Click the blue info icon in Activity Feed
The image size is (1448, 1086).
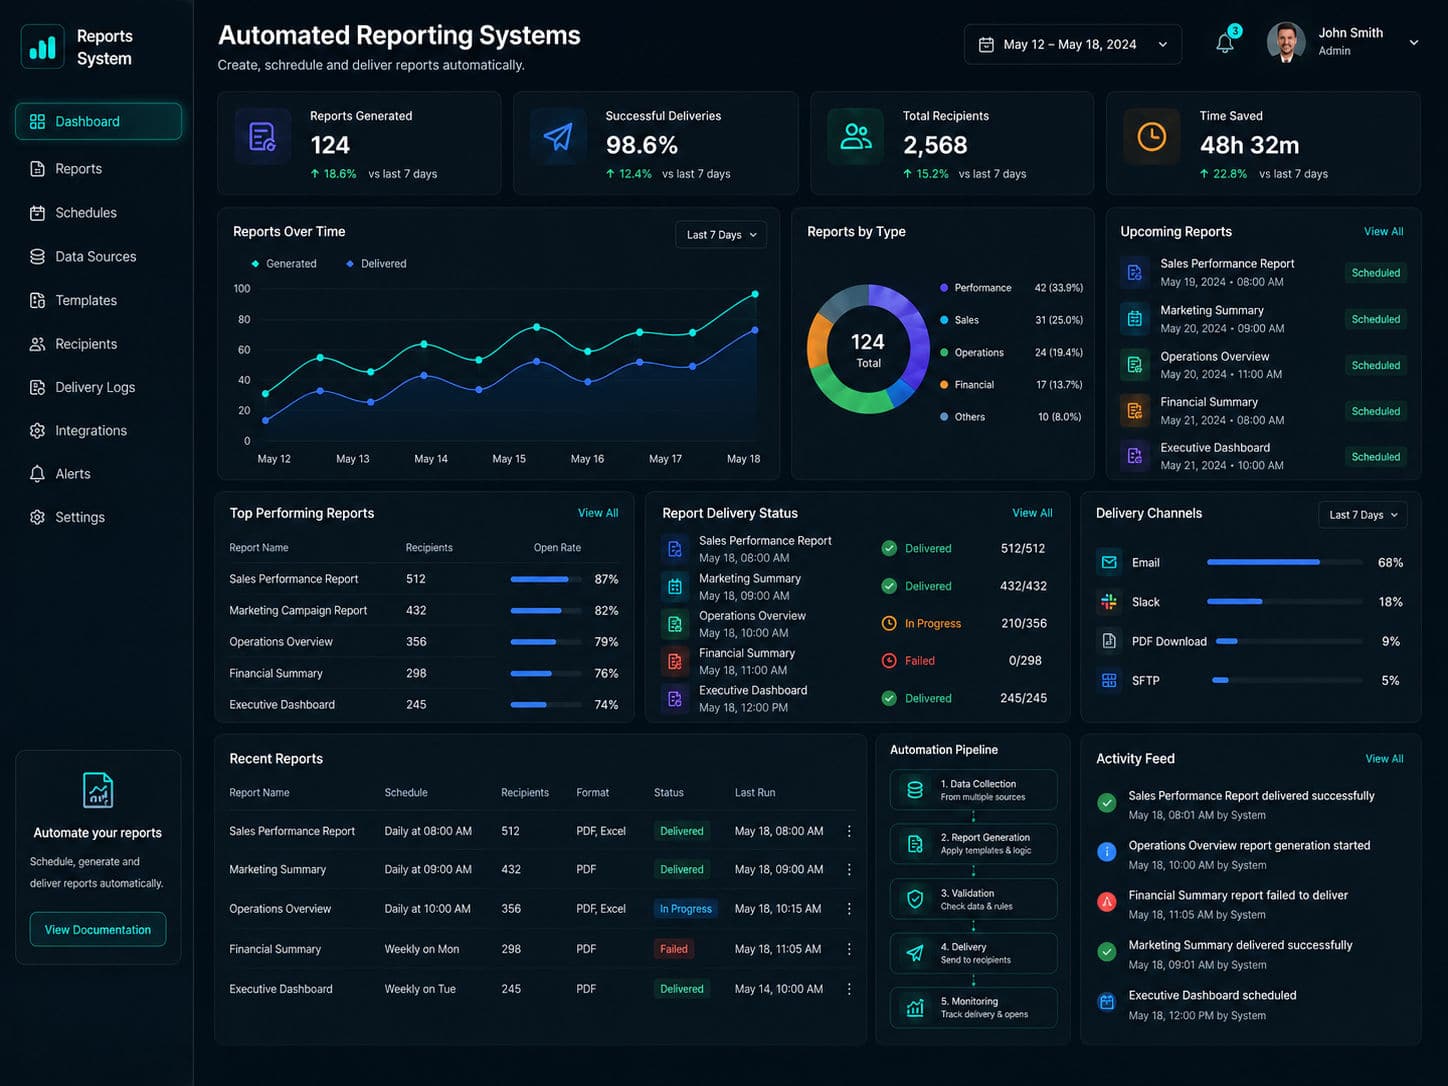(1107, 852)
